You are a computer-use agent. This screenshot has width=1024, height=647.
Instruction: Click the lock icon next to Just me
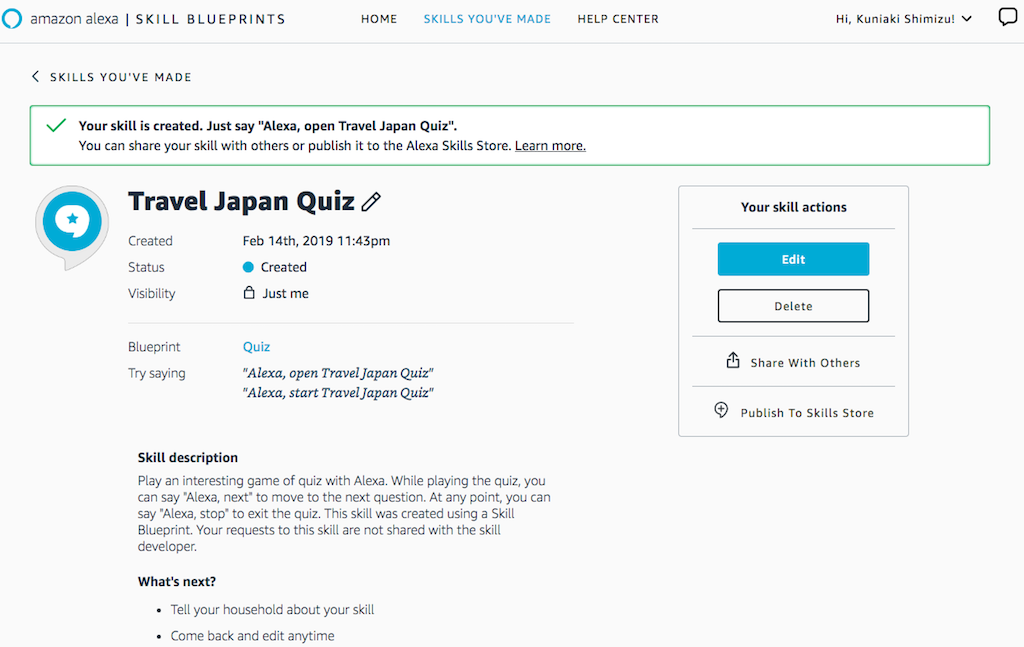[249, 292]
